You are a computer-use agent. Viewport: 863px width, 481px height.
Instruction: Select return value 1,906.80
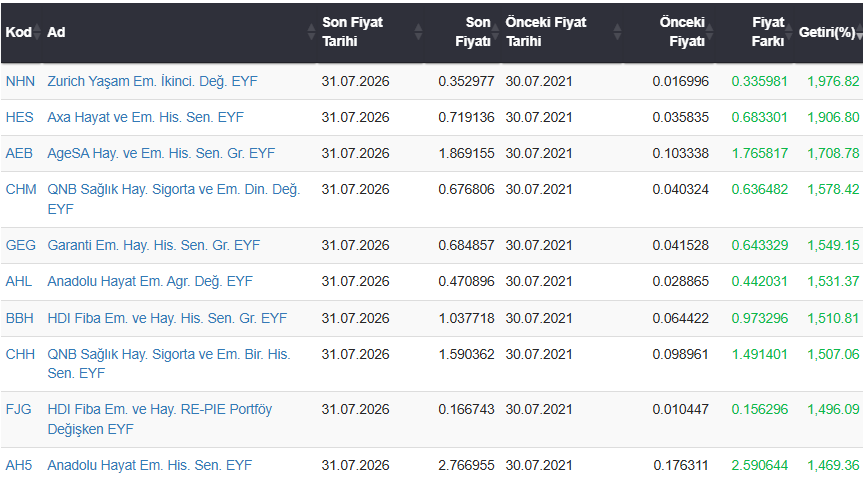tap(833, 117)
